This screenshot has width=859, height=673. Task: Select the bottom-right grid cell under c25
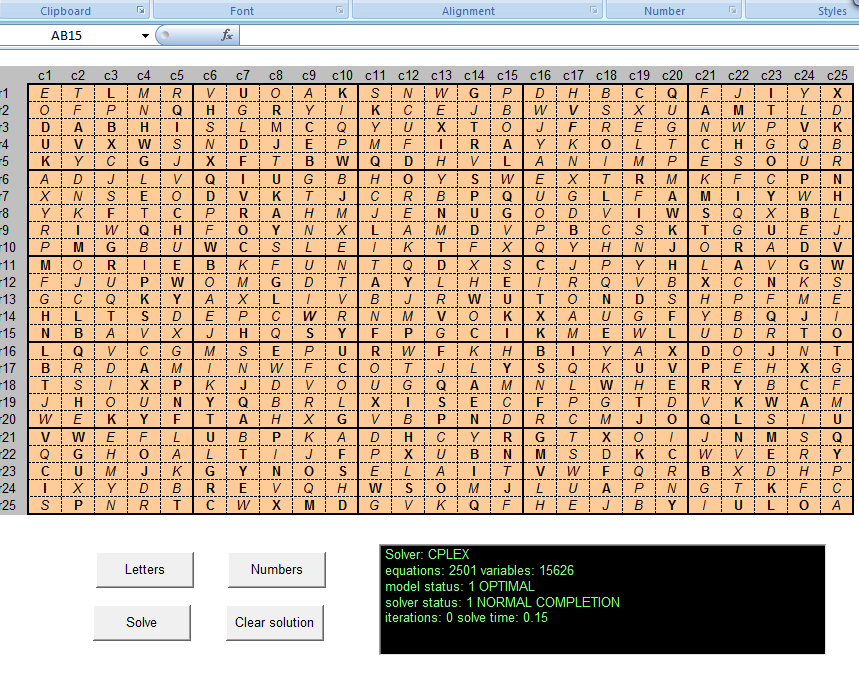837,505
